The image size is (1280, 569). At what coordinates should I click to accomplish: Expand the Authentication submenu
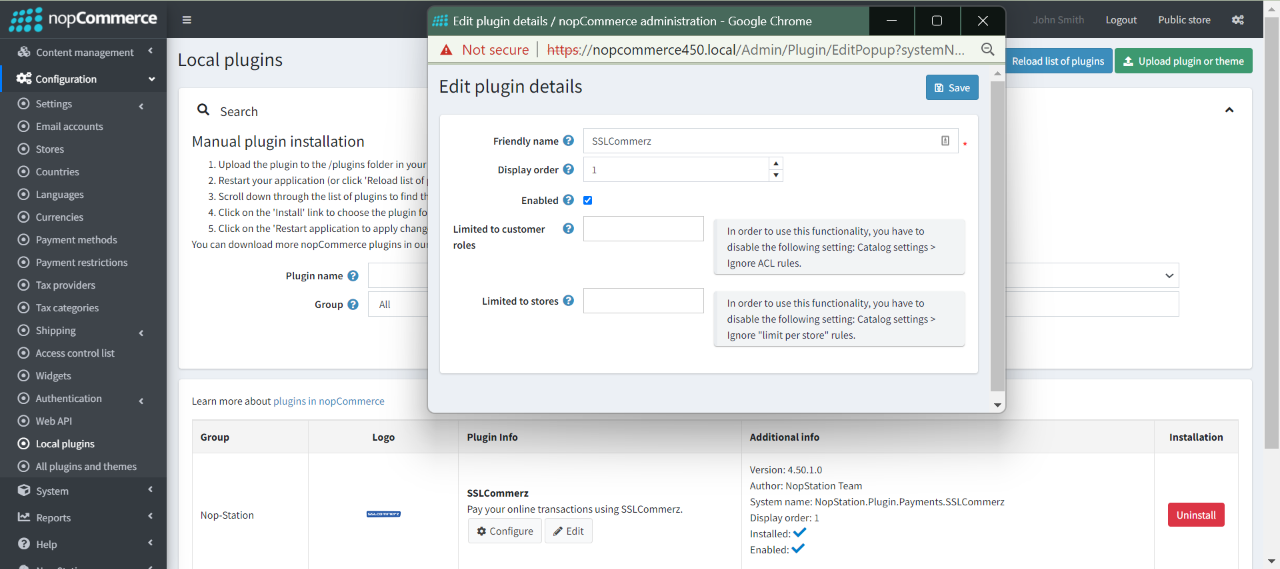click(x=83, y=399)
